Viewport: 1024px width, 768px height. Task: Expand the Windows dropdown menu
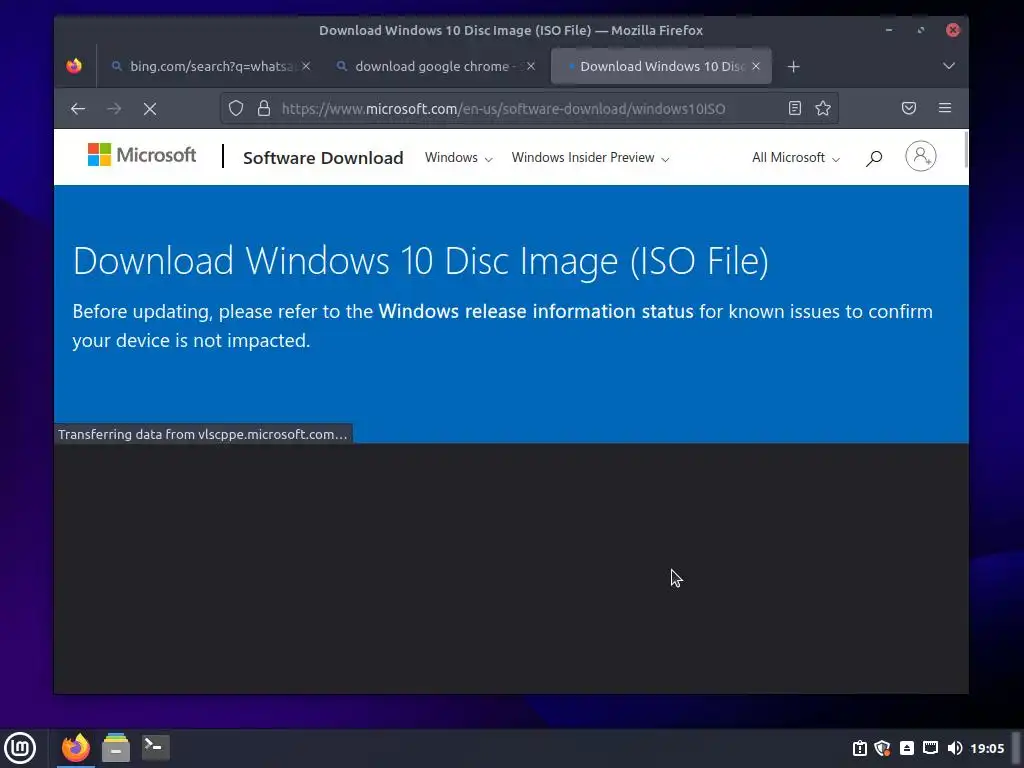tap(458, 157)
